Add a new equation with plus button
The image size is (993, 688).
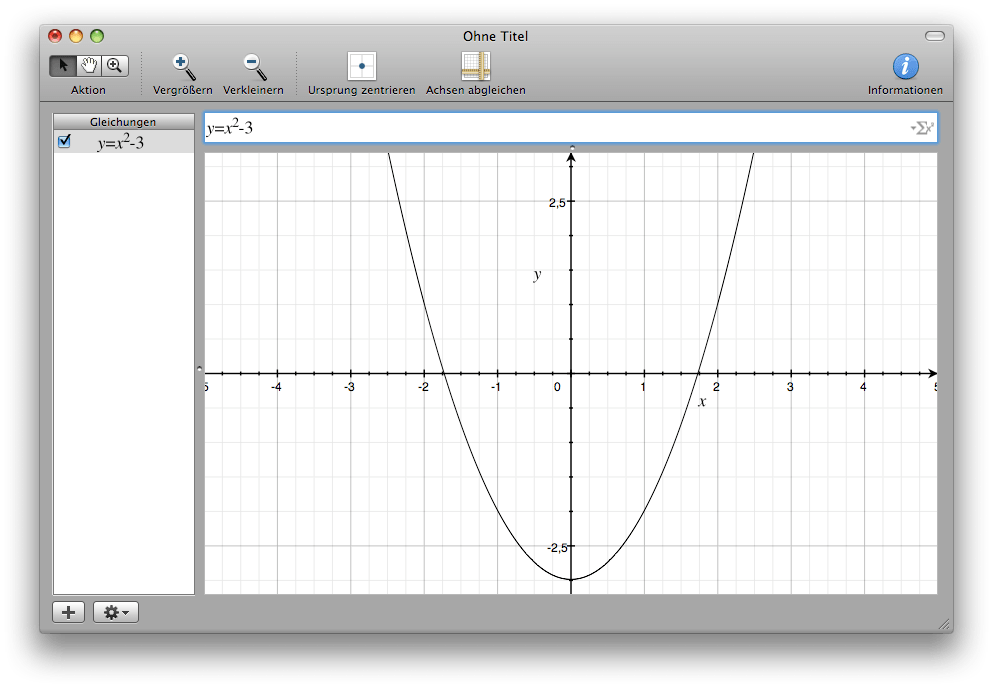(x=68, y=613)
